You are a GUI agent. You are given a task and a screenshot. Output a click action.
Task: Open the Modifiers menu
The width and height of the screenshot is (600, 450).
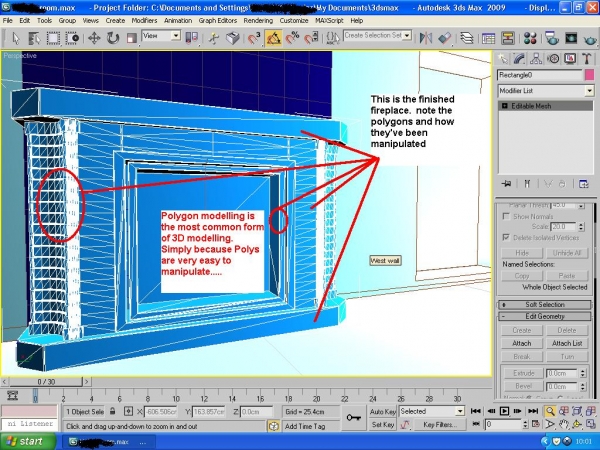pyautogui.click(x=144, y=21)
